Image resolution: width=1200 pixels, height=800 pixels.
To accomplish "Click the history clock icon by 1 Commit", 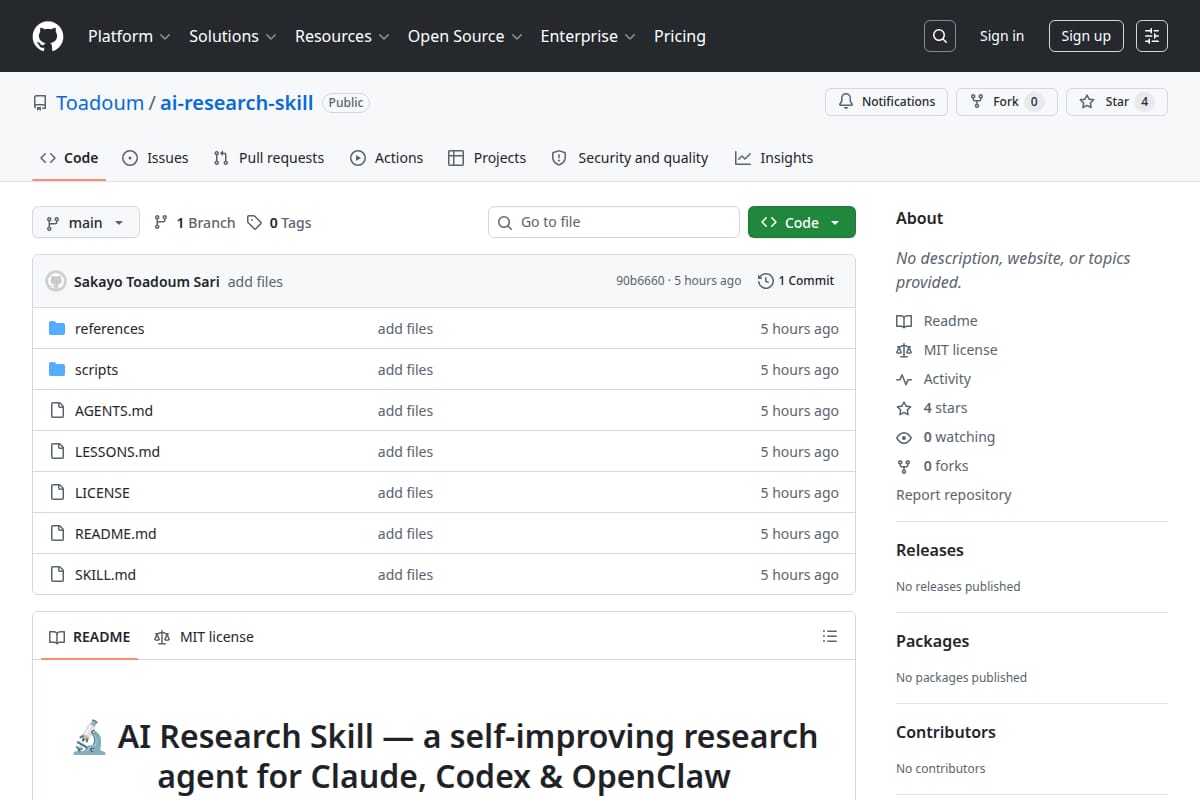I will click(x=766, y=281).
